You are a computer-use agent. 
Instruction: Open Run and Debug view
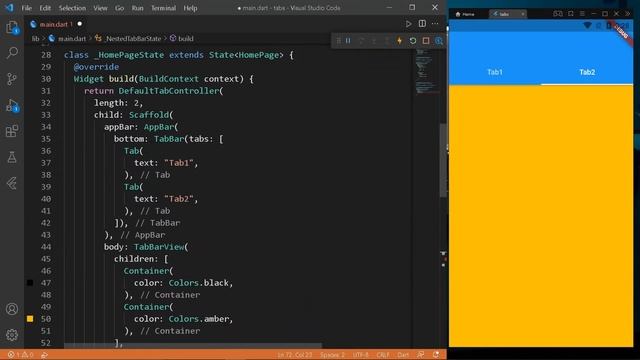[12, 105]
